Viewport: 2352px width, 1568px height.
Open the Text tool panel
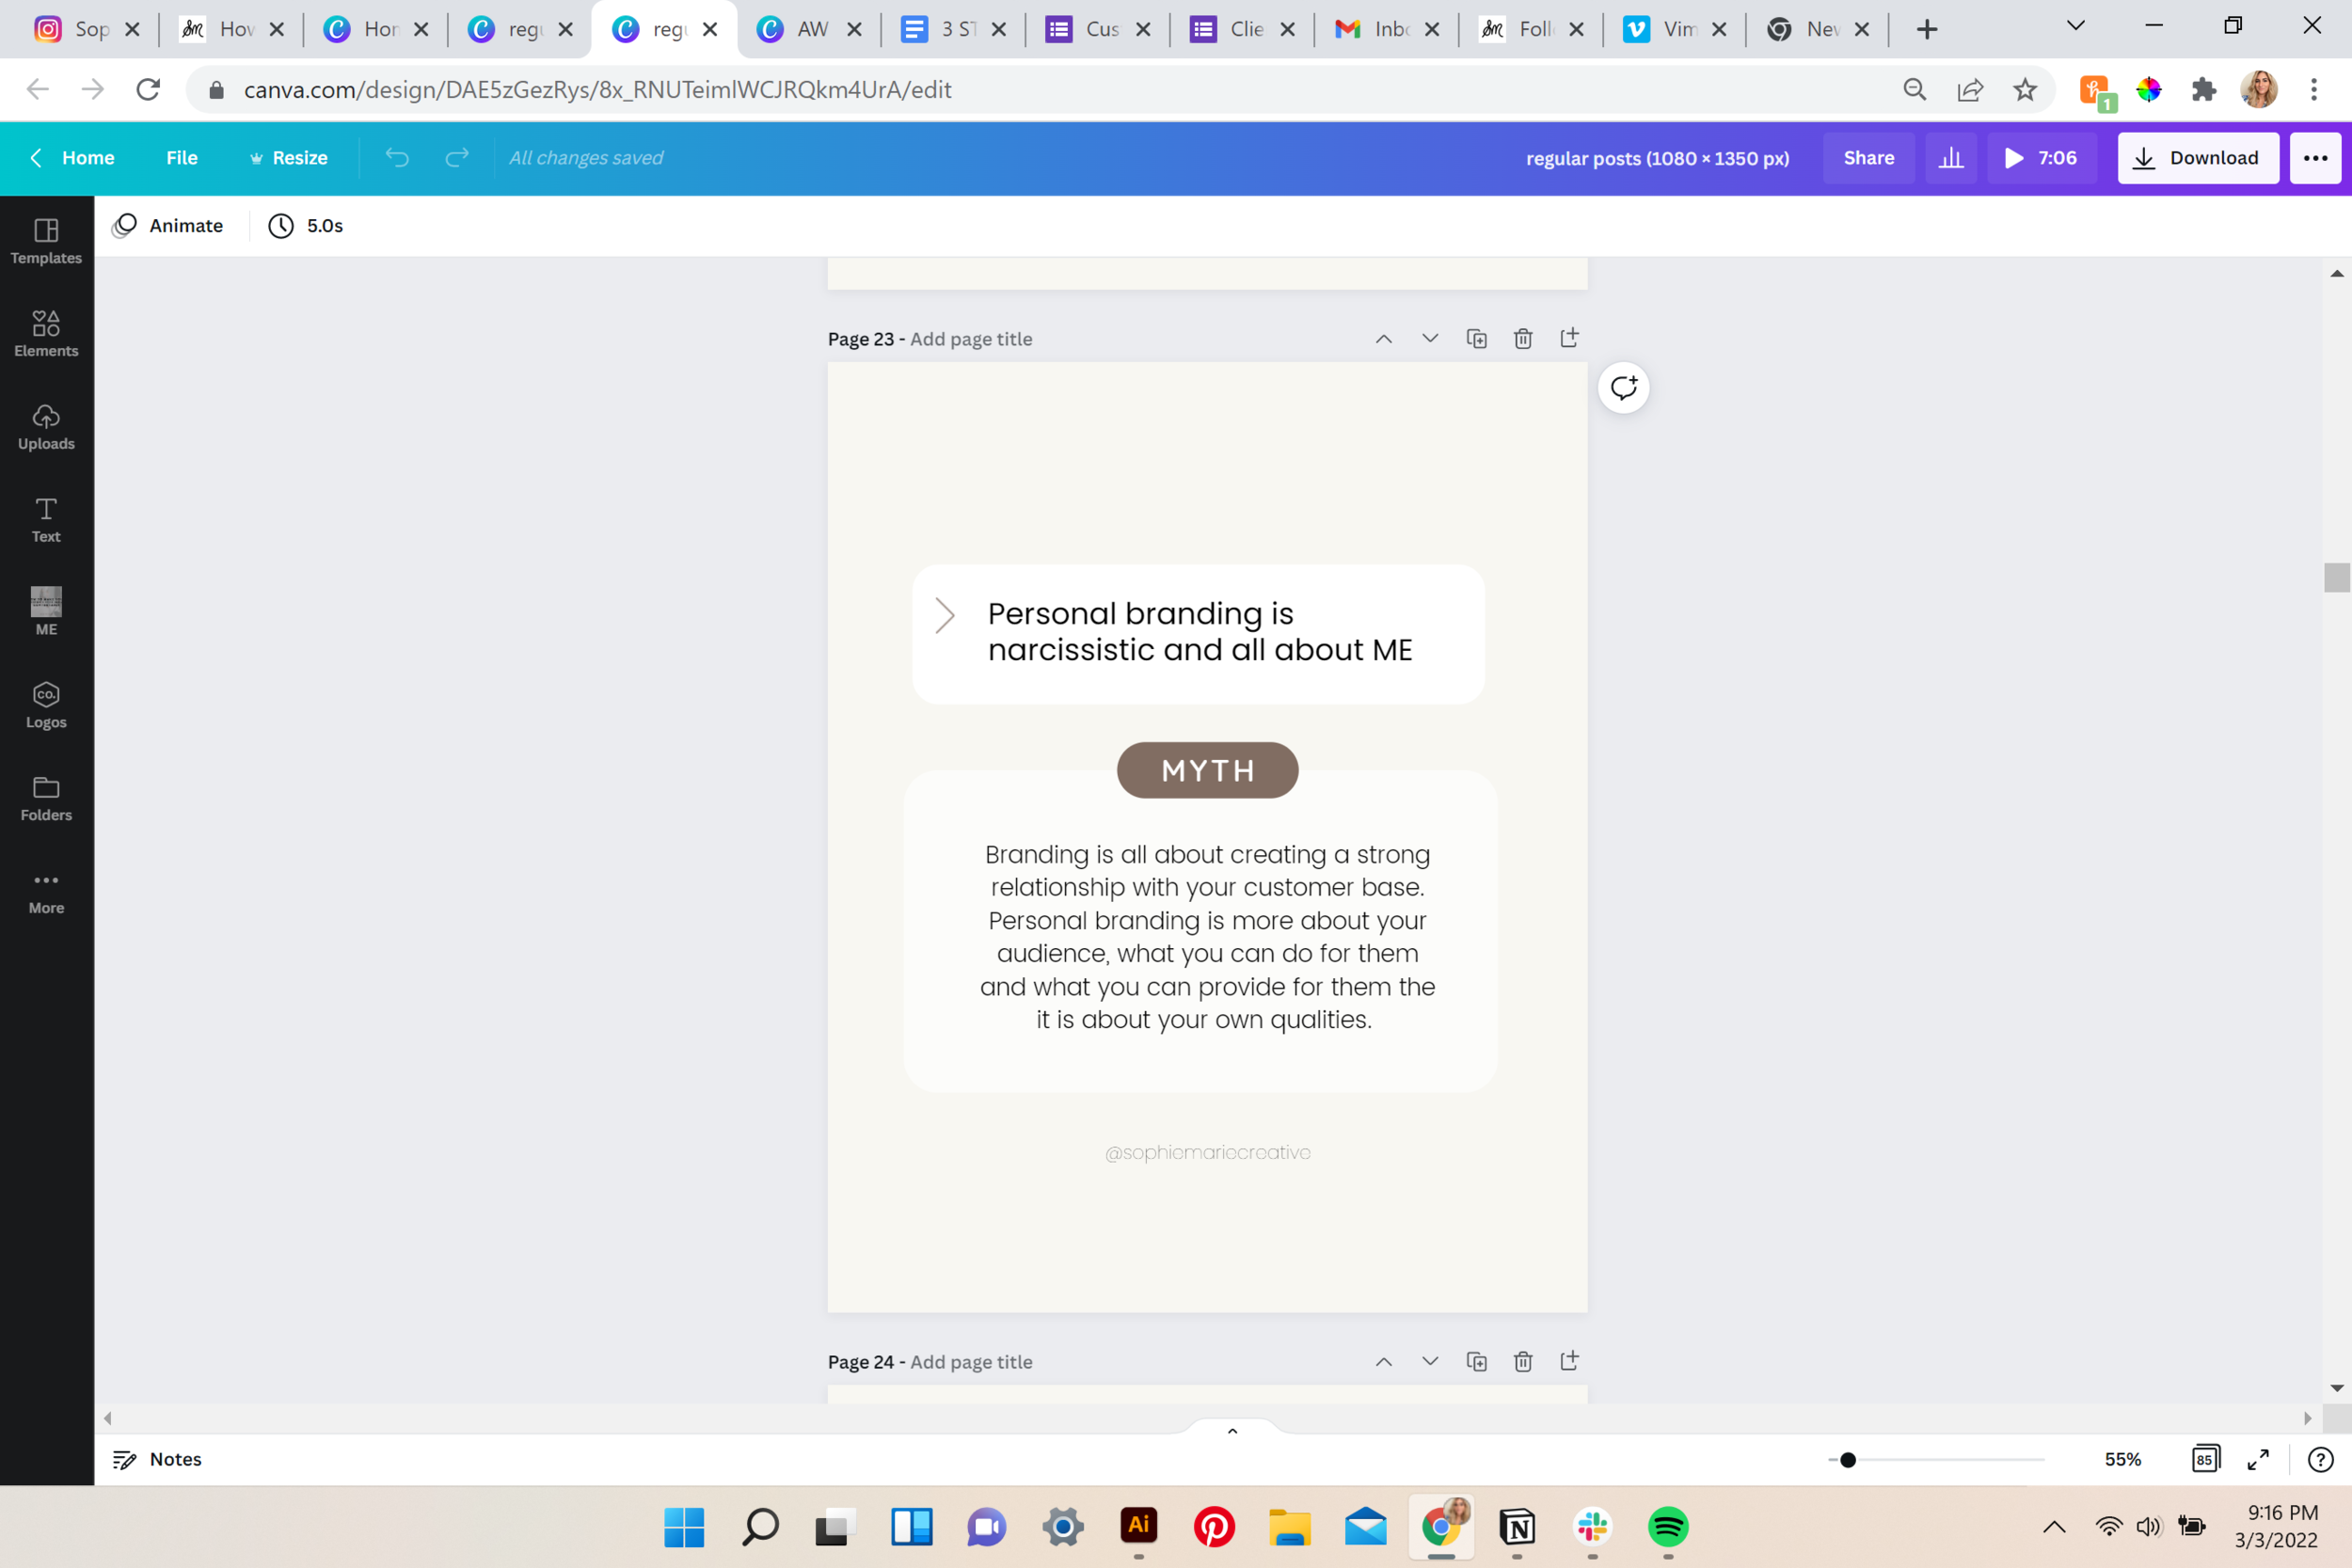tap(46, 519)
